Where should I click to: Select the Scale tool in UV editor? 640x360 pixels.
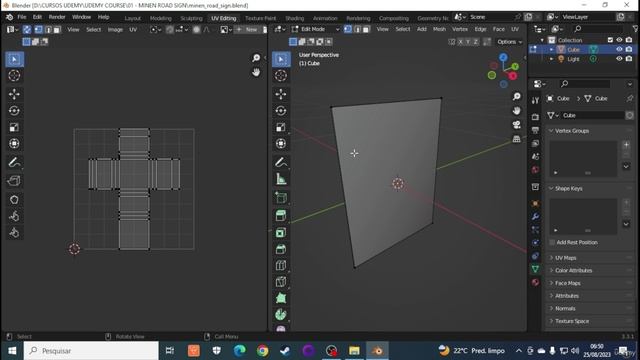(x=14, y=127)
